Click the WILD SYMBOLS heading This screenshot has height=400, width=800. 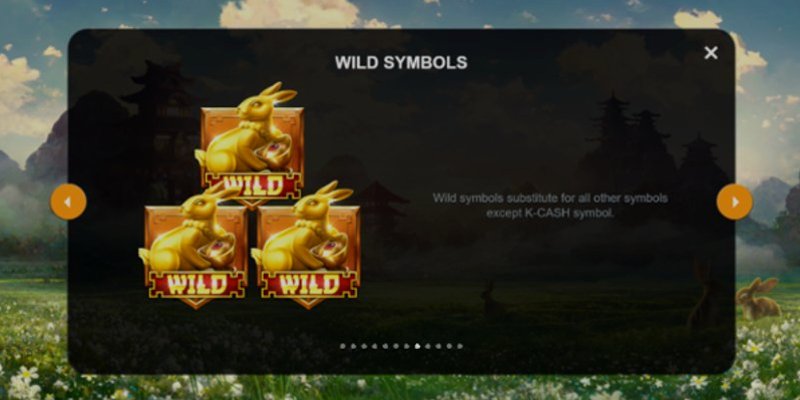[401, 62]
